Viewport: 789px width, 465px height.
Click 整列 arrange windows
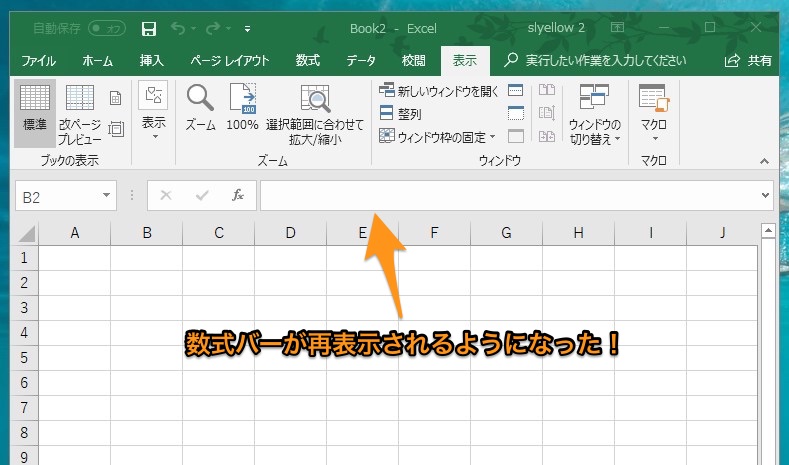click(401, 114)
